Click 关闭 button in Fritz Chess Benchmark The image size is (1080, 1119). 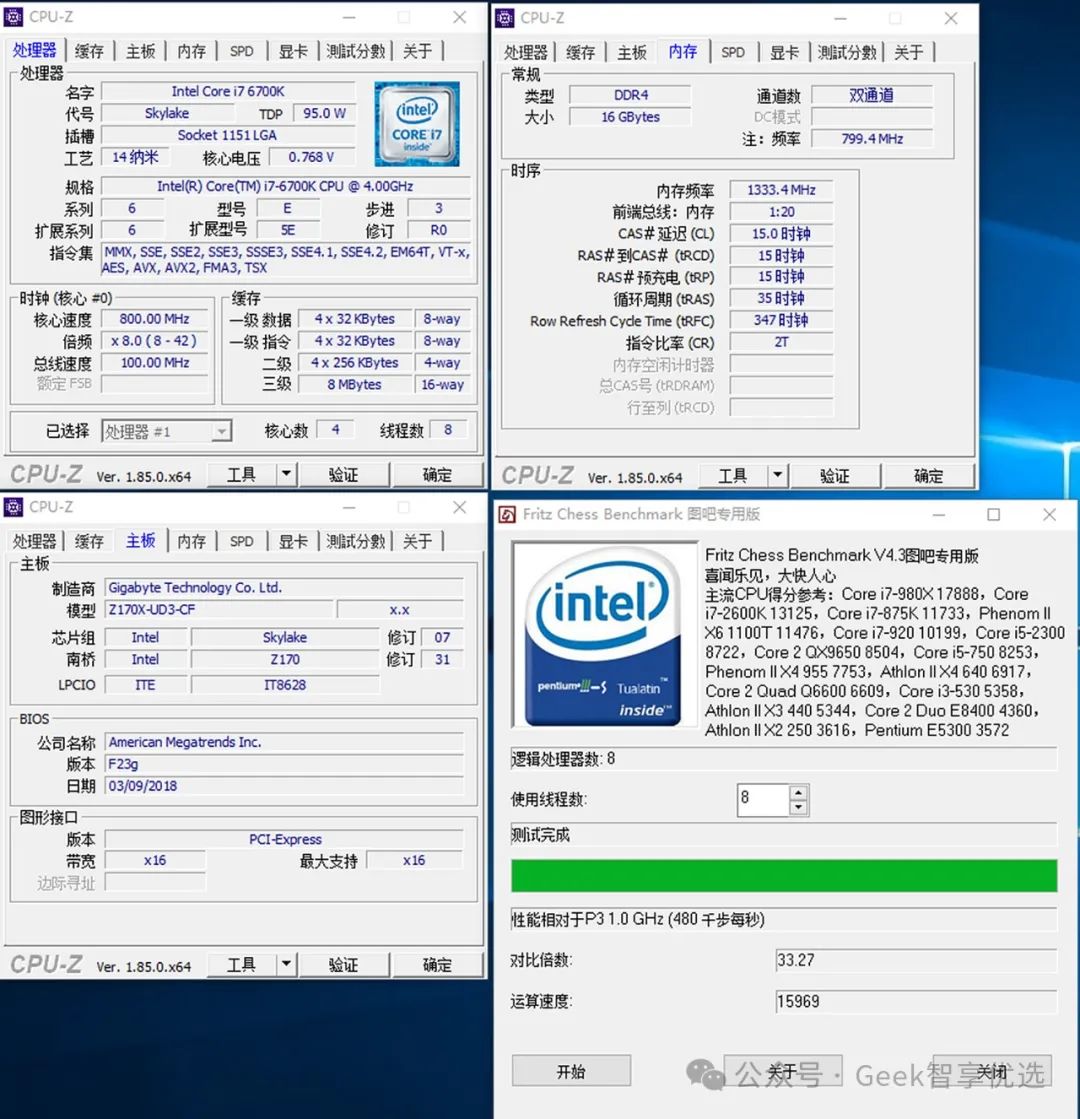pos(992,1070)
